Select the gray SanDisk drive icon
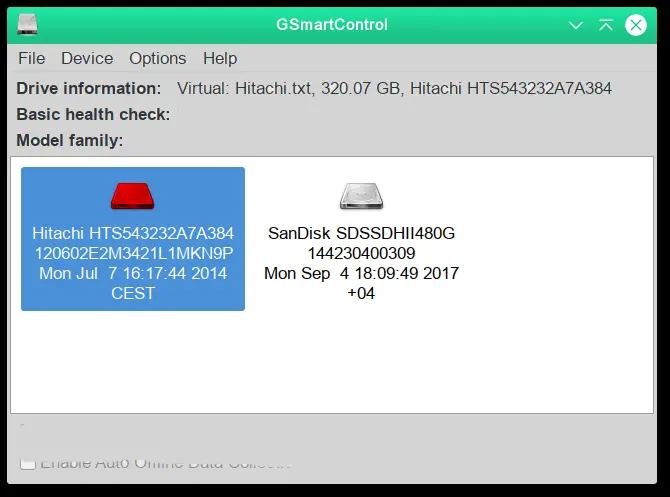Screen dimensions: 670x497 pos(361,196)
